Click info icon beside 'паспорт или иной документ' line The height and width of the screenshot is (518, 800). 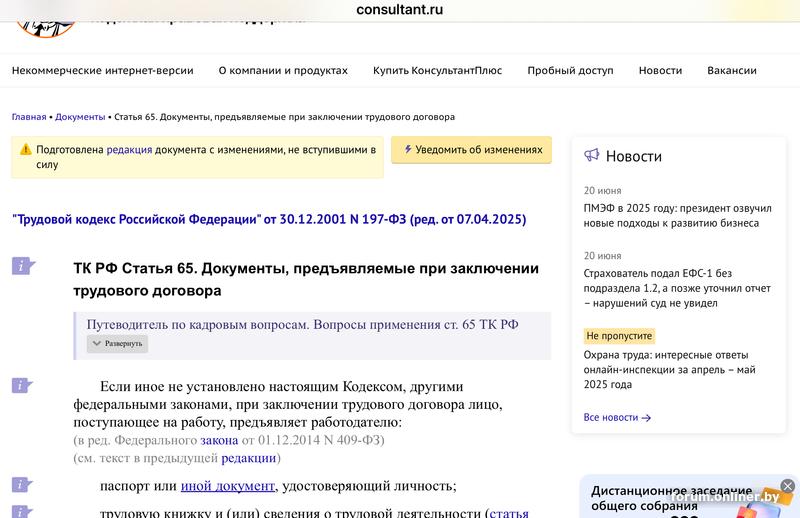22,484
